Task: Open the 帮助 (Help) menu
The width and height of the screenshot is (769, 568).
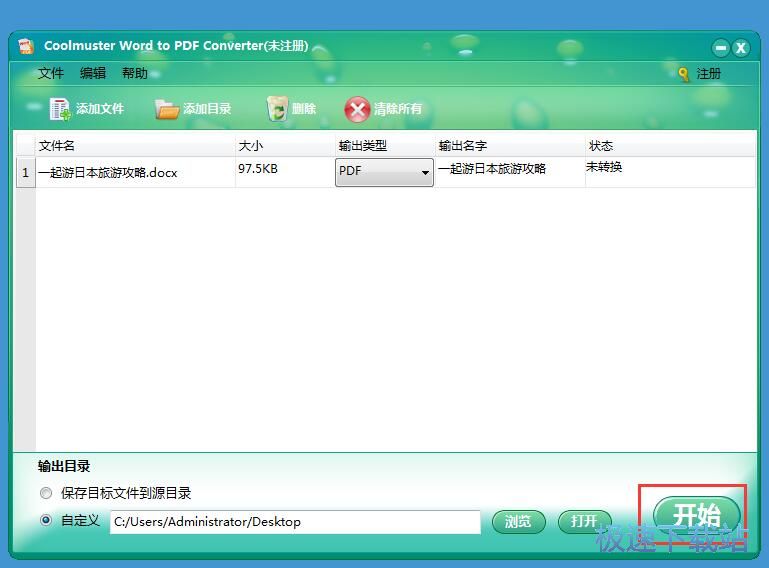Action: 134,74
